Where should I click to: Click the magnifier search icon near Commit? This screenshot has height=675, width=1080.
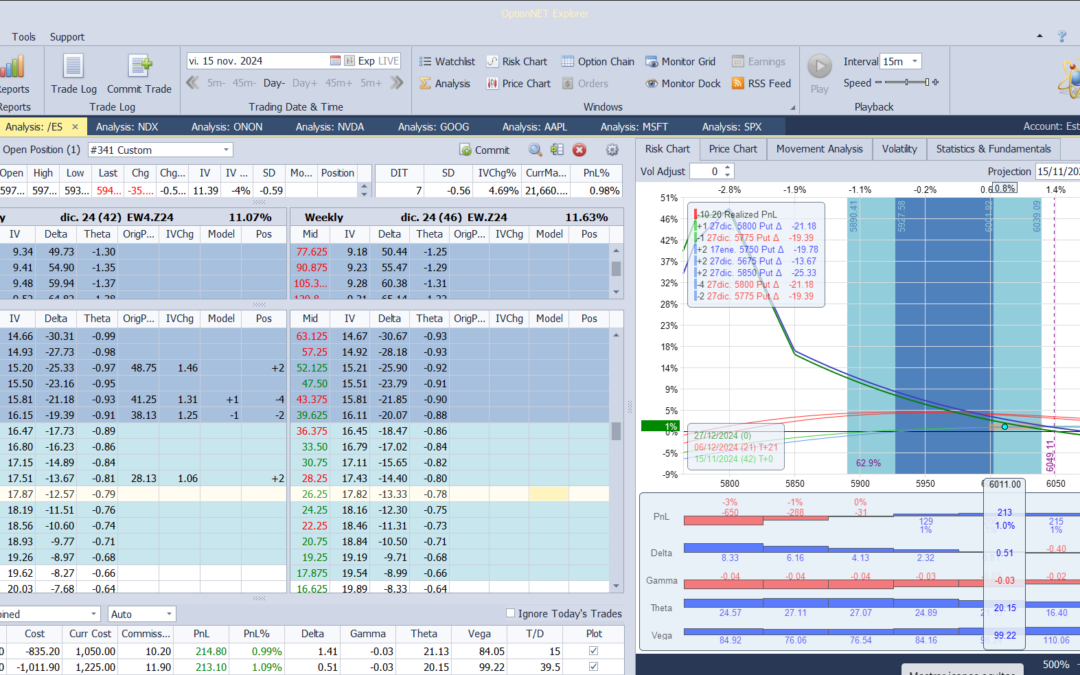click(535, 150)
